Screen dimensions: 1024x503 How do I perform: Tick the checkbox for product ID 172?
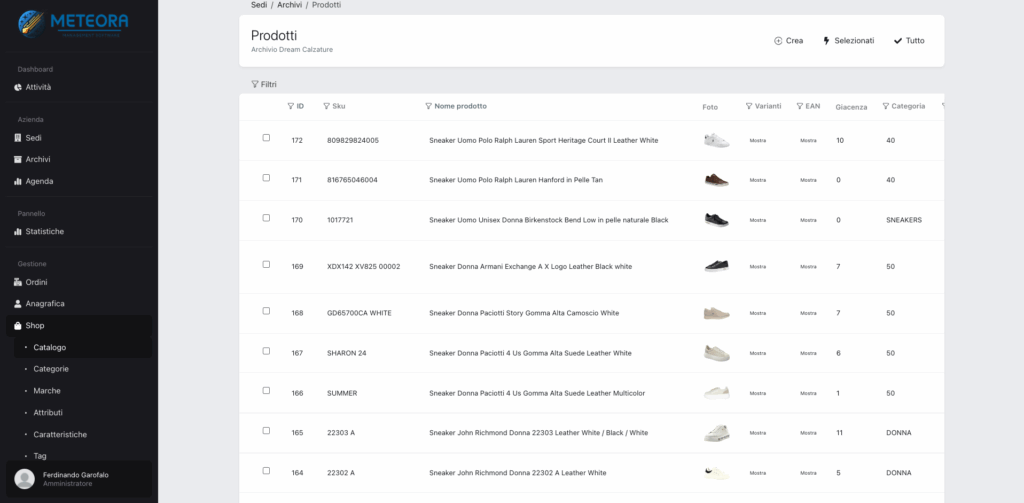266,138
